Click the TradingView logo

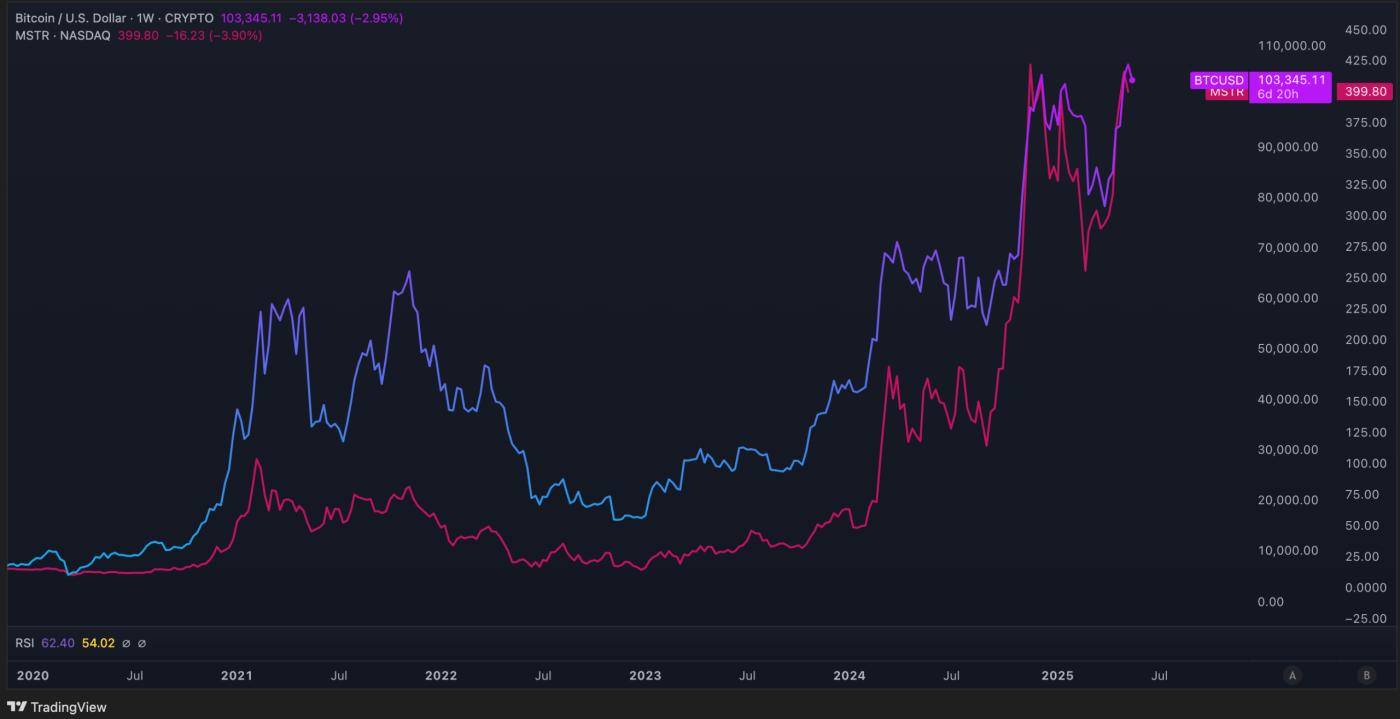pos(56,707)
